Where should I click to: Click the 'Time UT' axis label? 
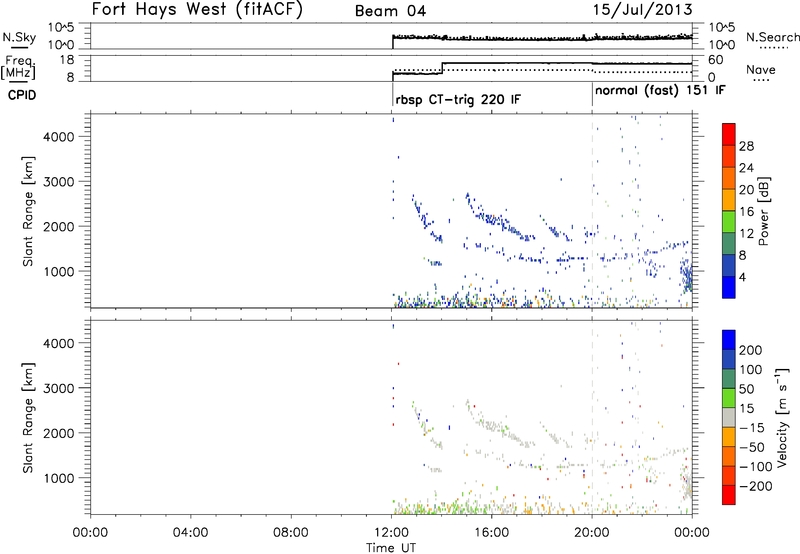[x=391, y=548]
